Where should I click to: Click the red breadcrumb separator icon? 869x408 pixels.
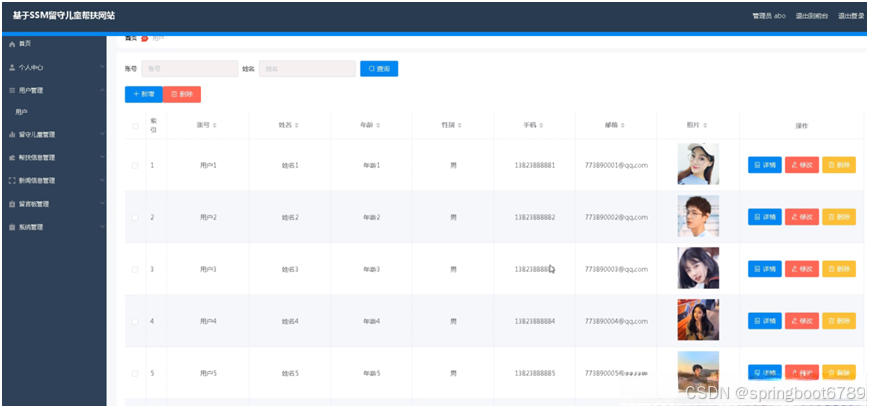coord(145,39)
